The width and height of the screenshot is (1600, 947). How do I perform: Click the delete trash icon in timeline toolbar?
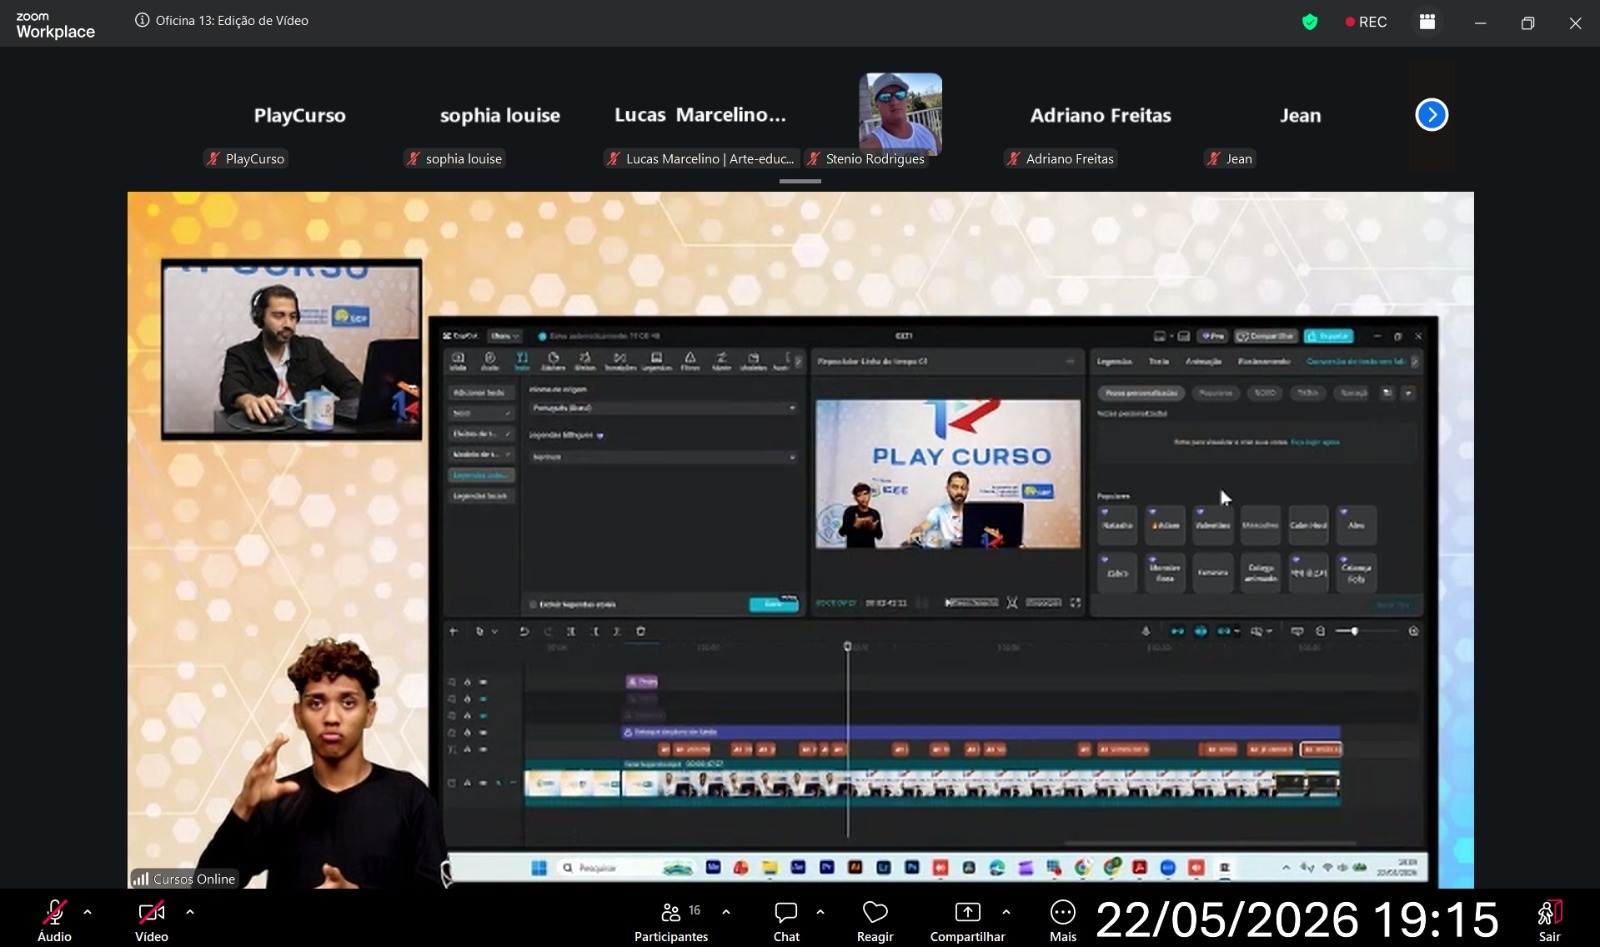point(641,631)
